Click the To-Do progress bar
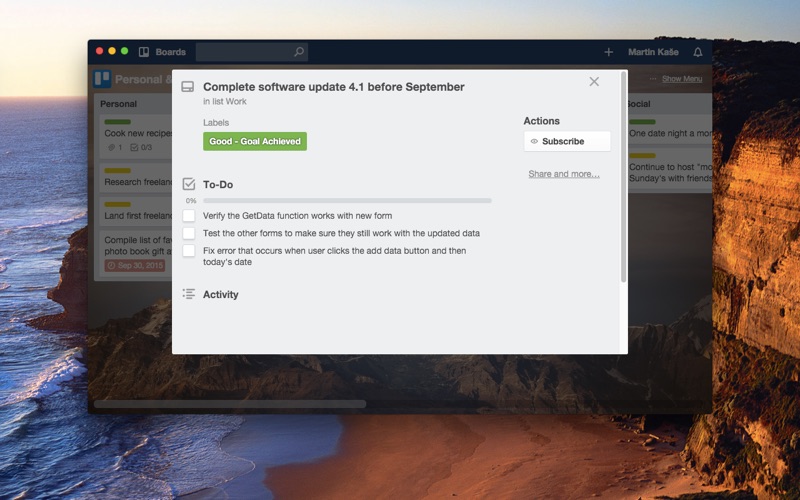Screen dimensions: 800x500 click(347, 201)
